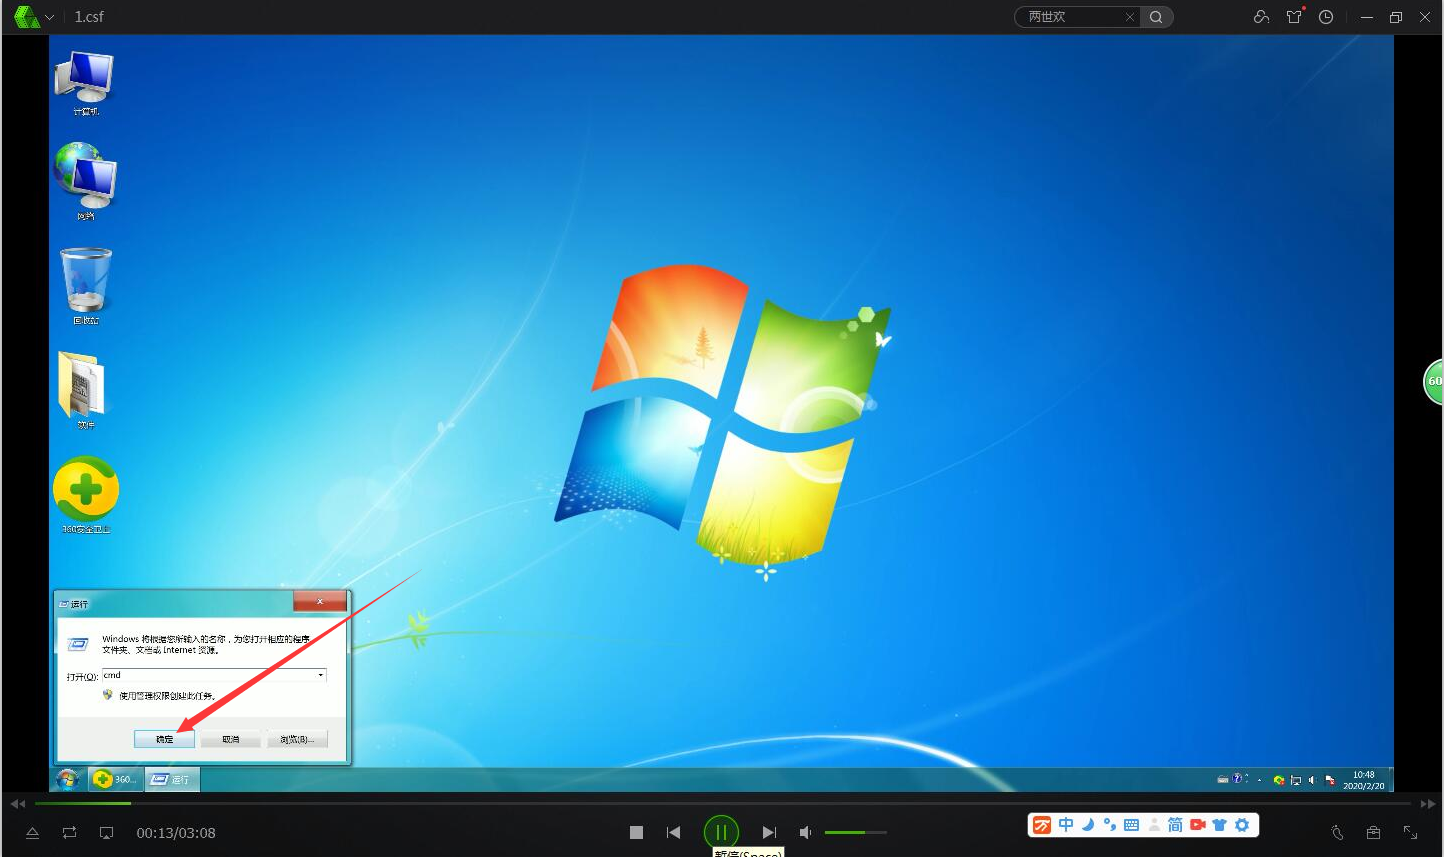Clear the search box text
The width and height of the screenshot is (1444, 857).
click(x=1130, y=17)
